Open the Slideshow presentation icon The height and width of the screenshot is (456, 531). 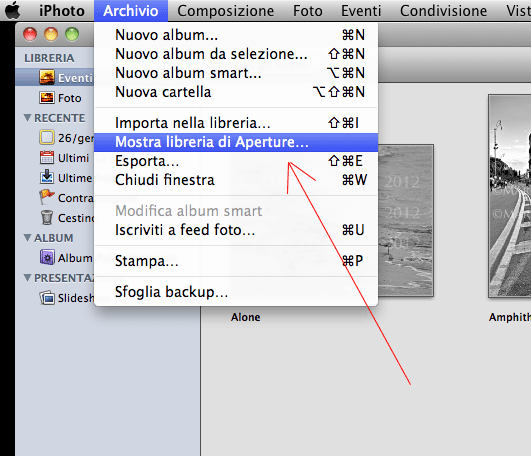[x=47, y=298]
